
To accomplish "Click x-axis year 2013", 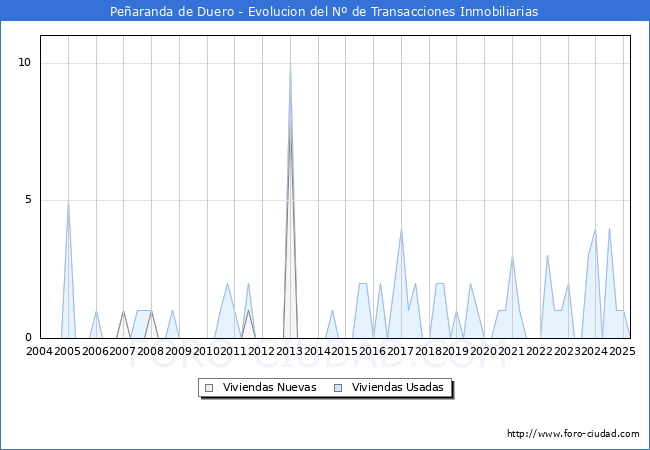I will (289, 351).
